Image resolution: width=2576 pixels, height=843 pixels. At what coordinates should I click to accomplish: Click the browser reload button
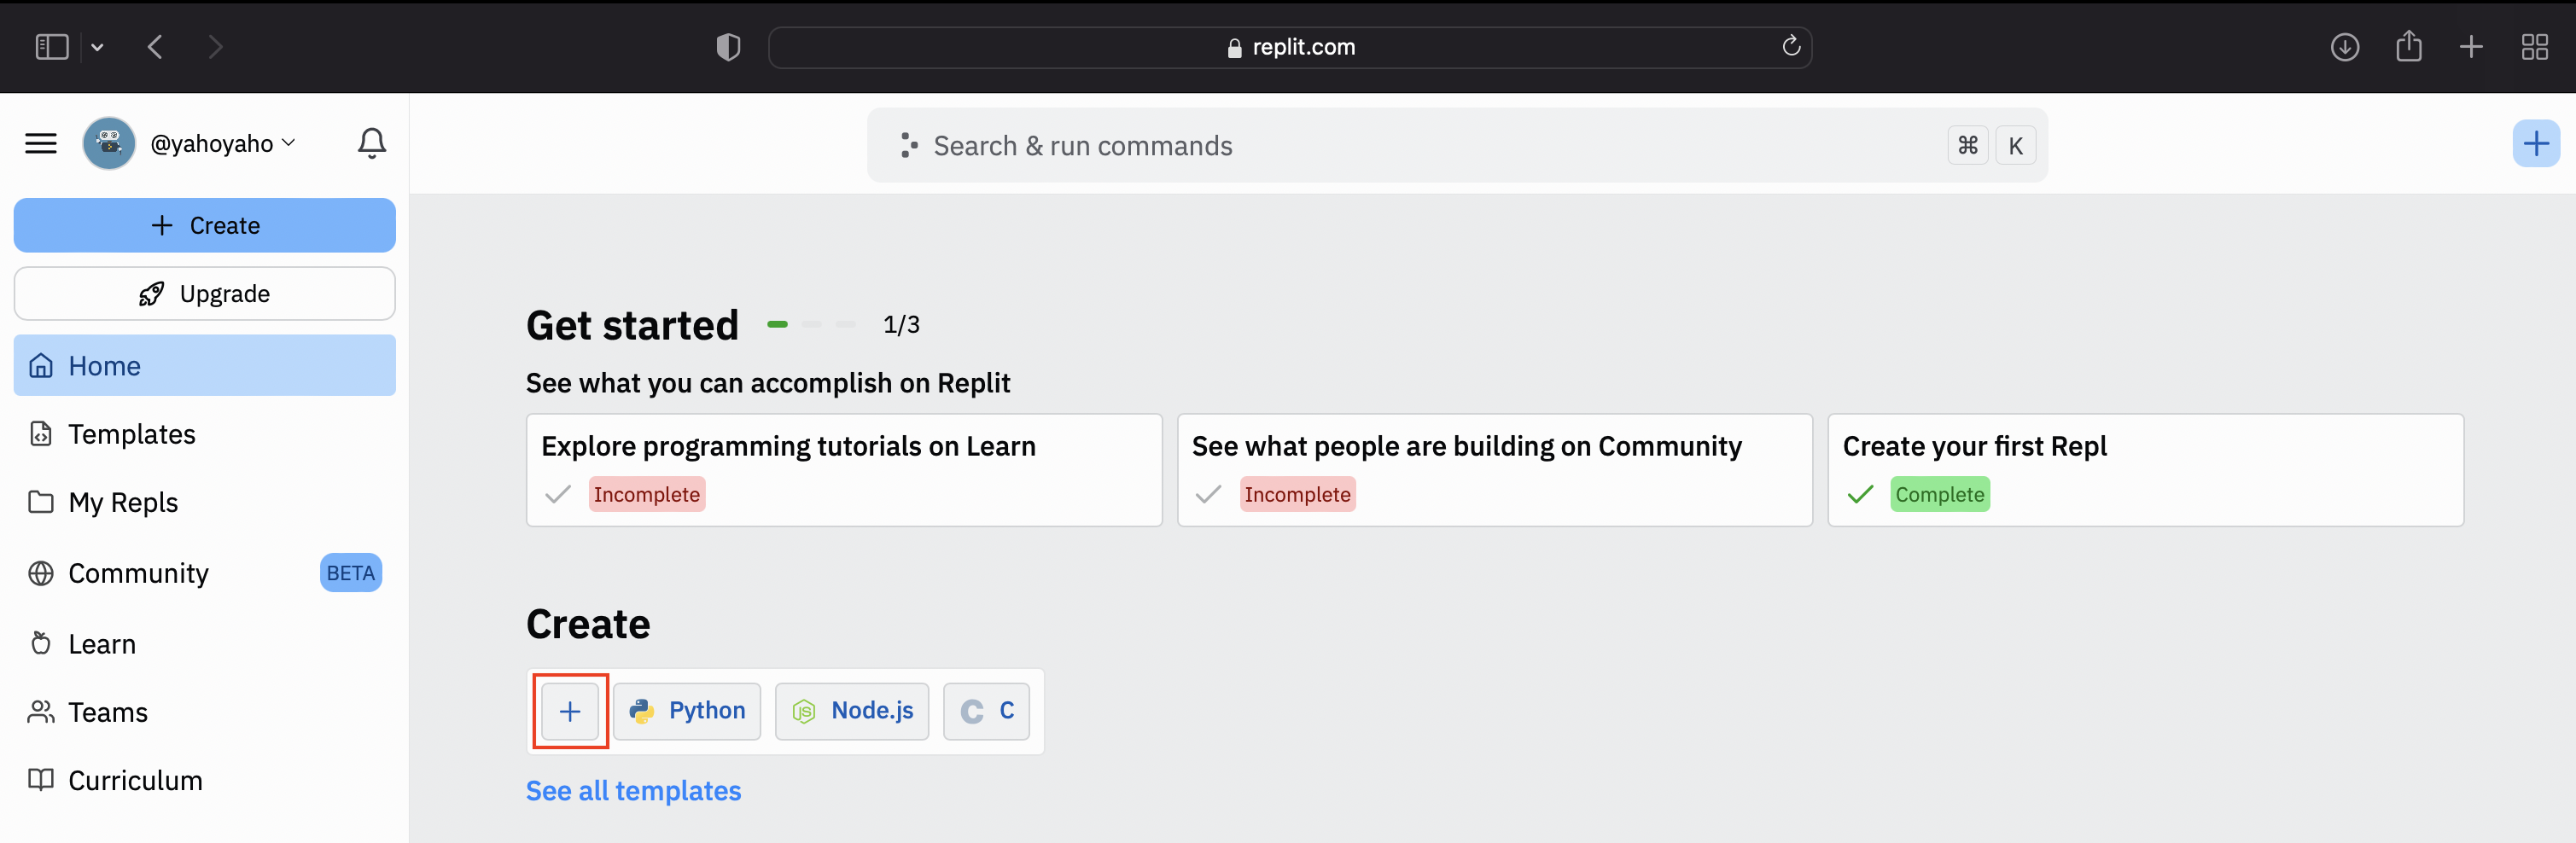(1789, 46)
